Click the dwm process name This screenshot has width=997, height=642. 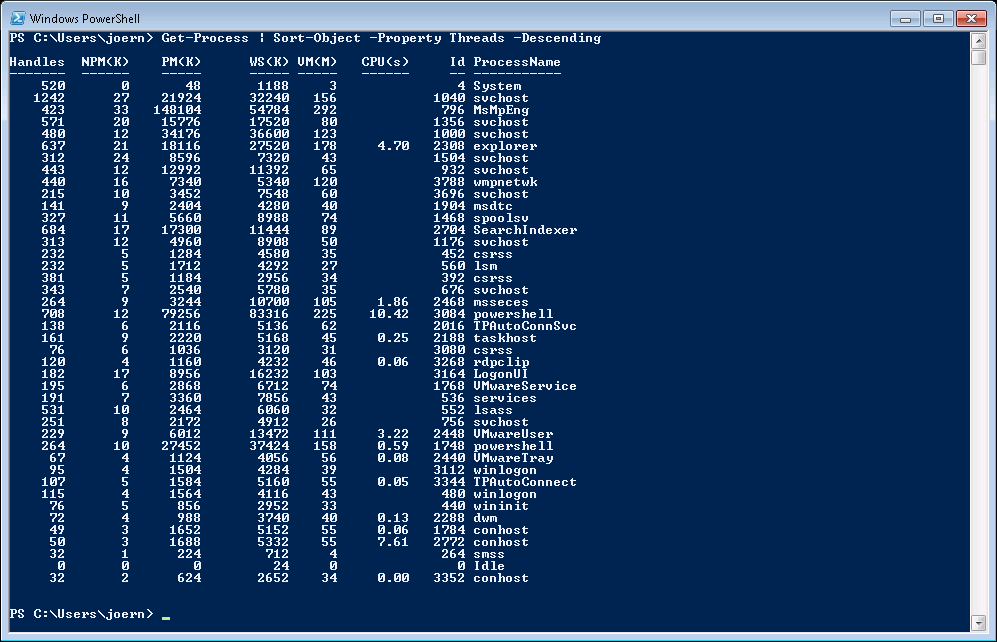coord(485,518)
